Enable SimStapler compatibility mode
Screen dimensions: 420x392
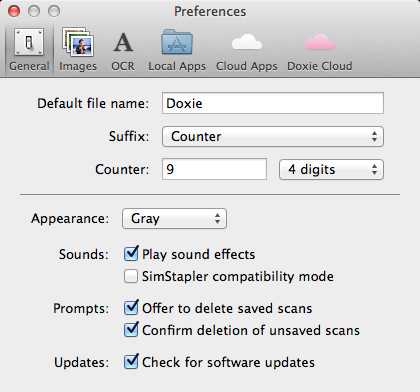click(131, 276)
